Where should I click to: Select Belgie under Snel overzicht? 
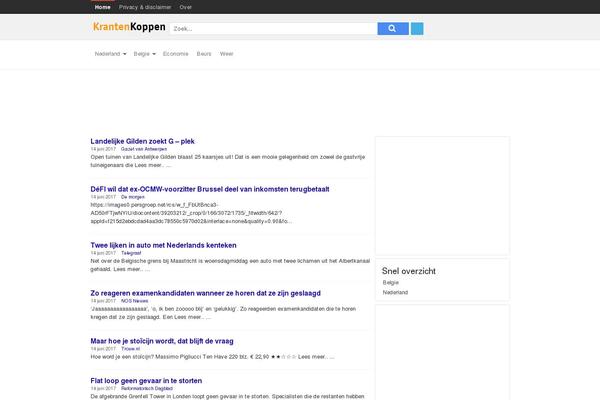click(x=391, y=282)
